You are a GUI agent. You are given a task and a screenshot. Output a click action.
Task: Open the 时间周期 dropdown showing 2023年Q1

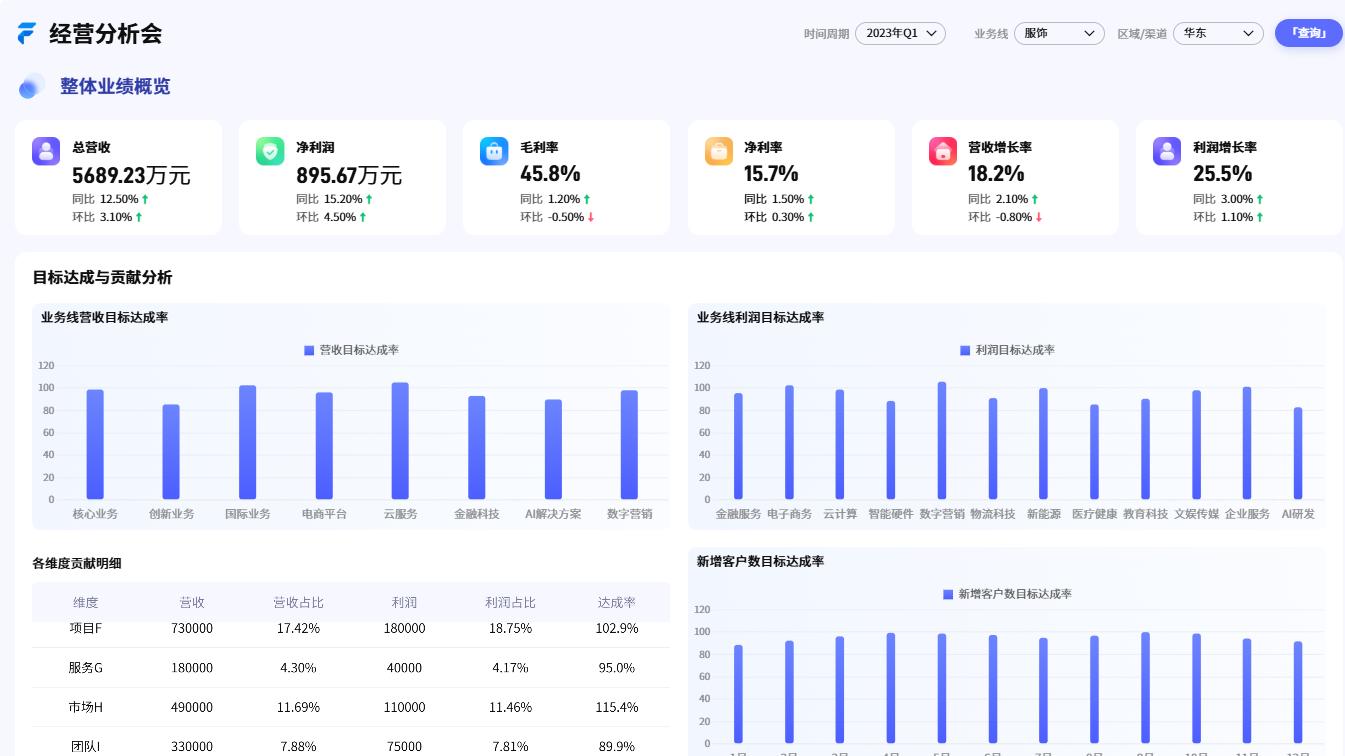coord(900,33)
